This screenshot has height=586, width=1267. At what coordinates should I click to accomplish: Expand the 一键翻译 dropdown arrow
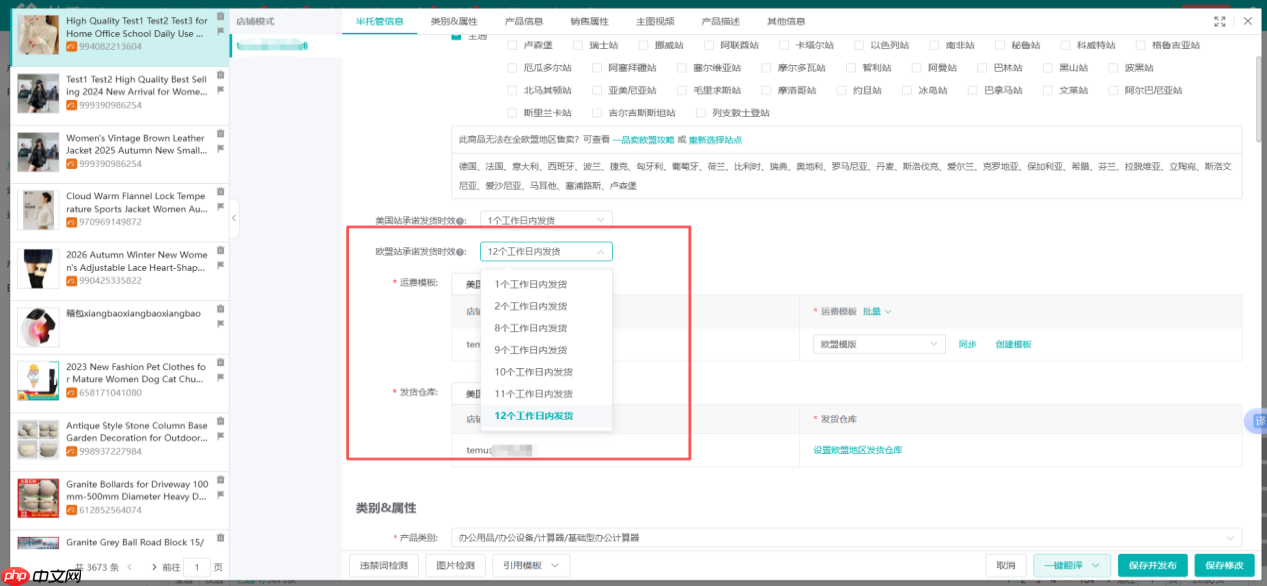click(x=1096, y=565)
